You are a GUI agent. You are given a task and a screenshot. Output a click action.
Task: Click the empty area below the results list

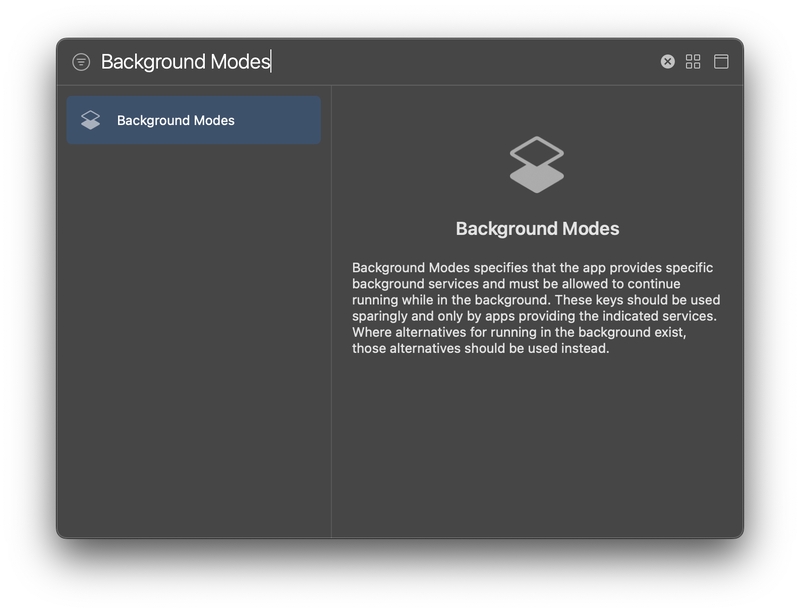194,340
